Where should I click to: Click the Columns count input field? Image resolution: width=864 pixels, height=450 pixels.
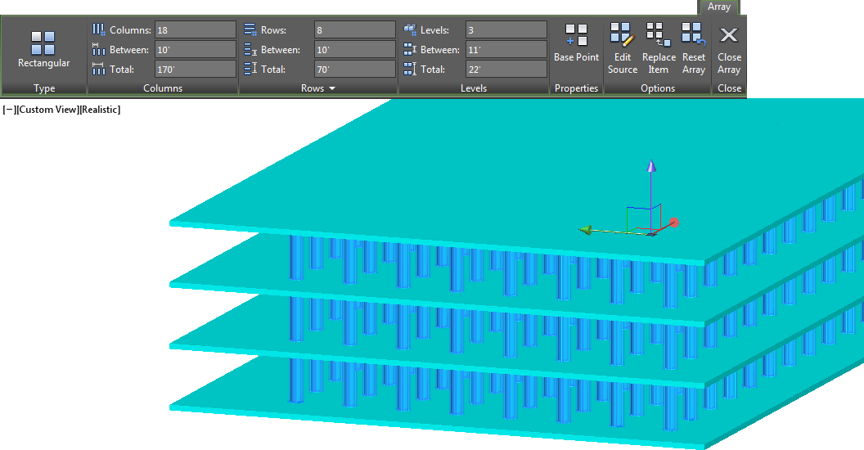click(x=195, y=30)
